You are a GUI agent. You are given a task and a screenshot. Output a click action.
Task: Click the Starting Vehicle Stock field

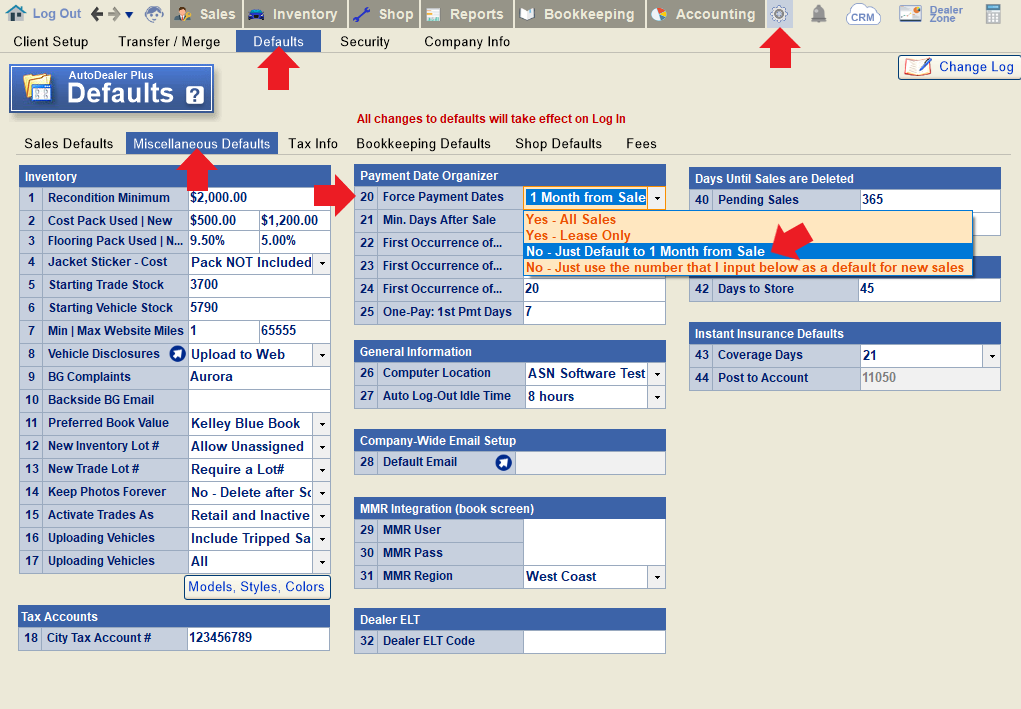pyautogui.click(x=259, y=308)
